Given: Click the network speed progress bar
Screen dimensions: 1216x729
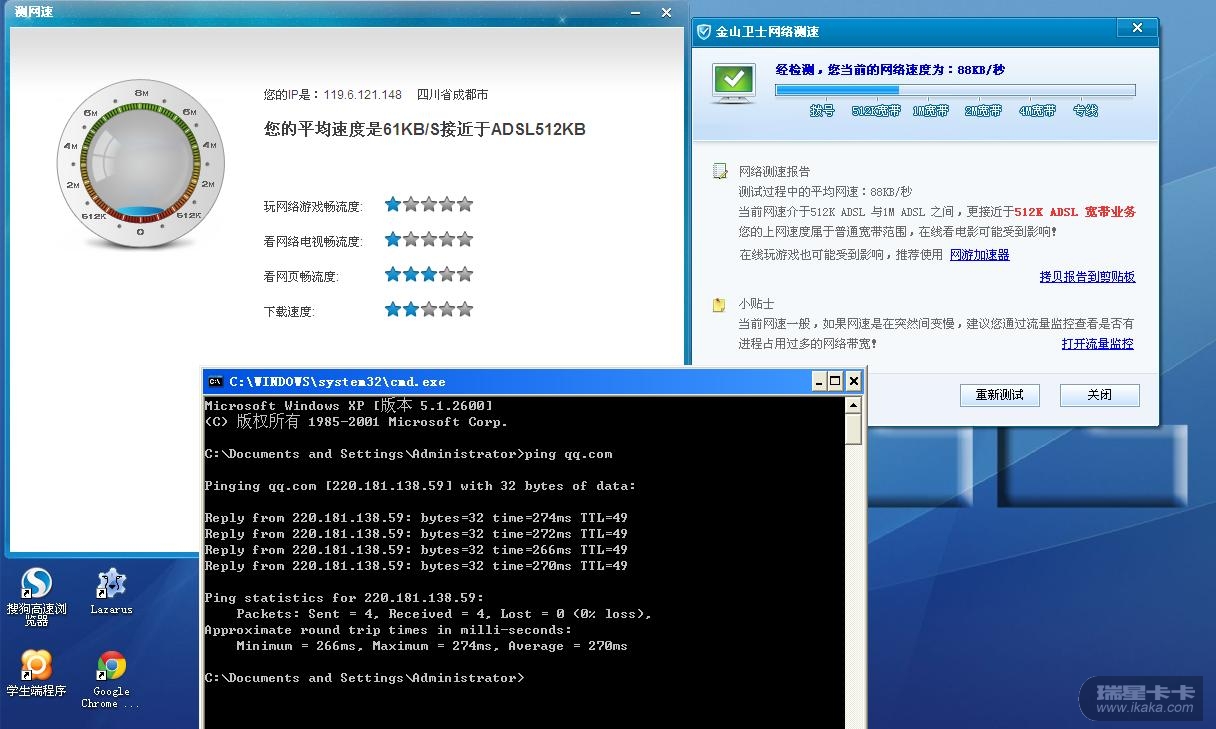Looking at the screenshot, I should pyautogui.click(x=955, y=90).
